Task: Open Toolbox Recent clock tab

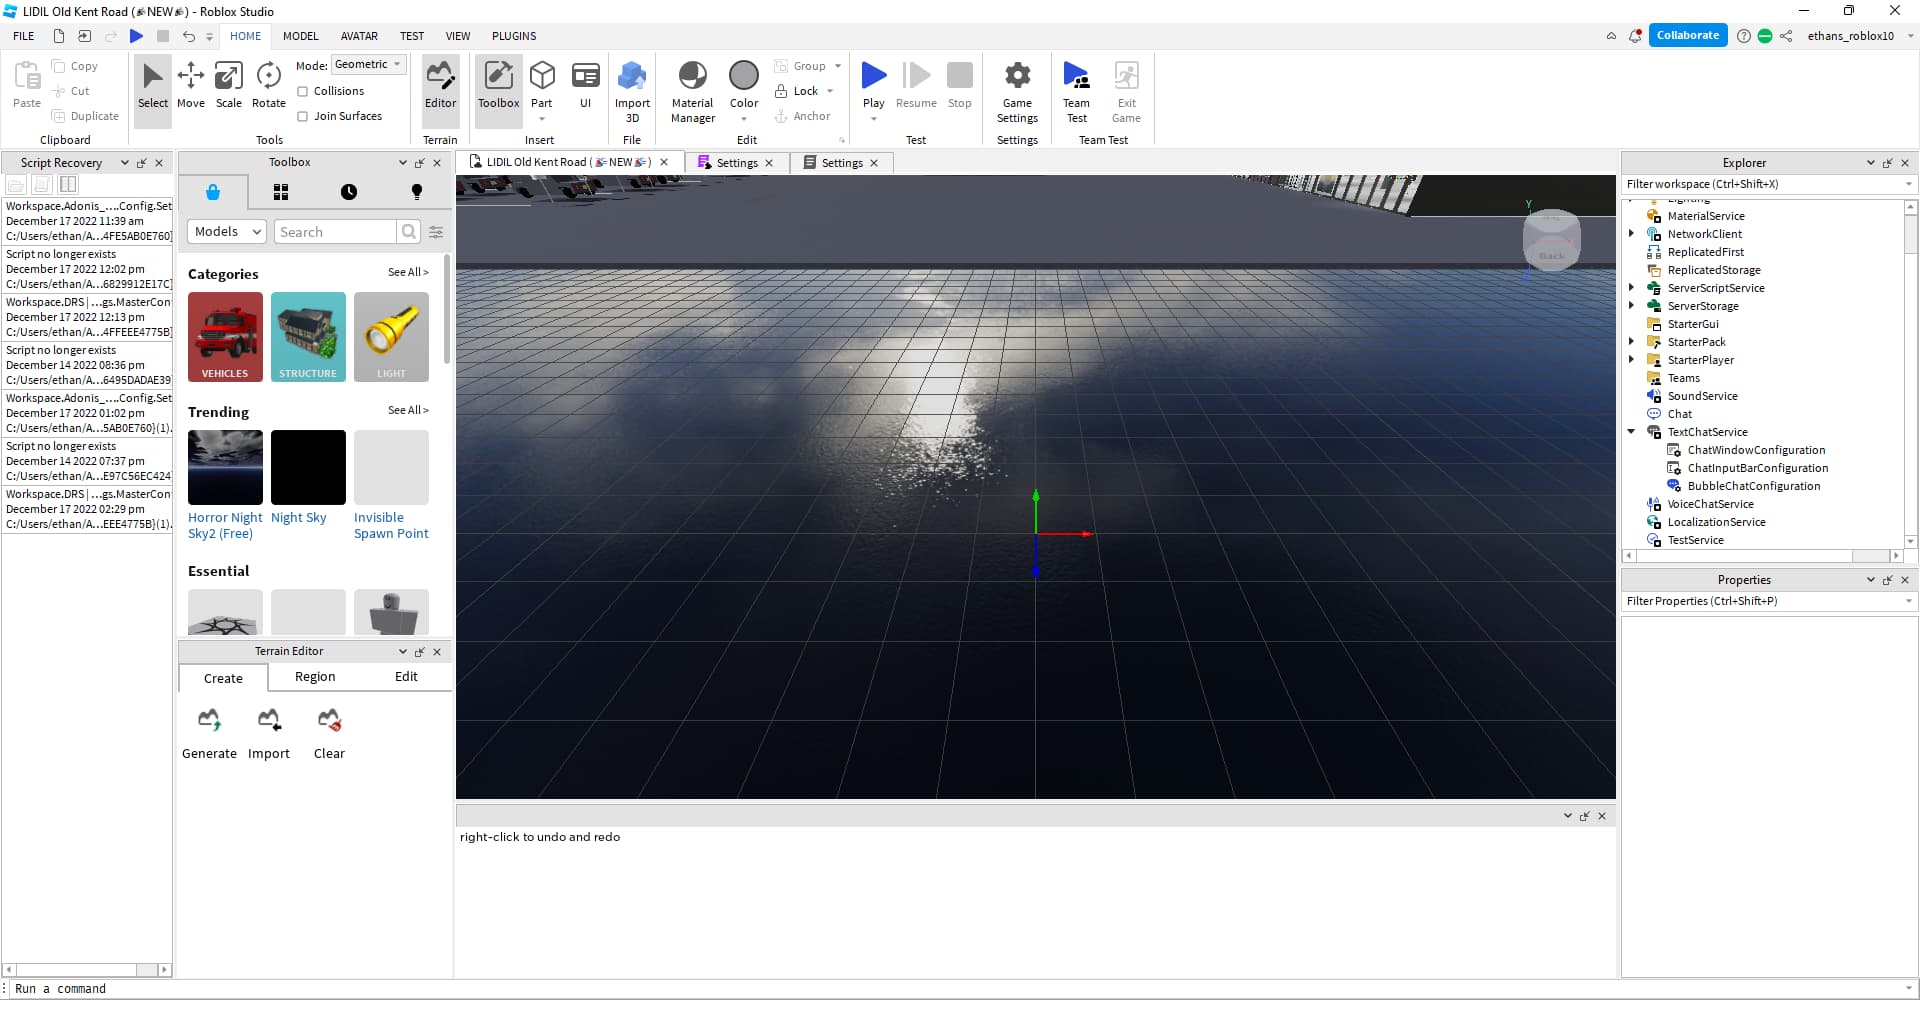Action: pyautogui.click(x=349, y=192)
